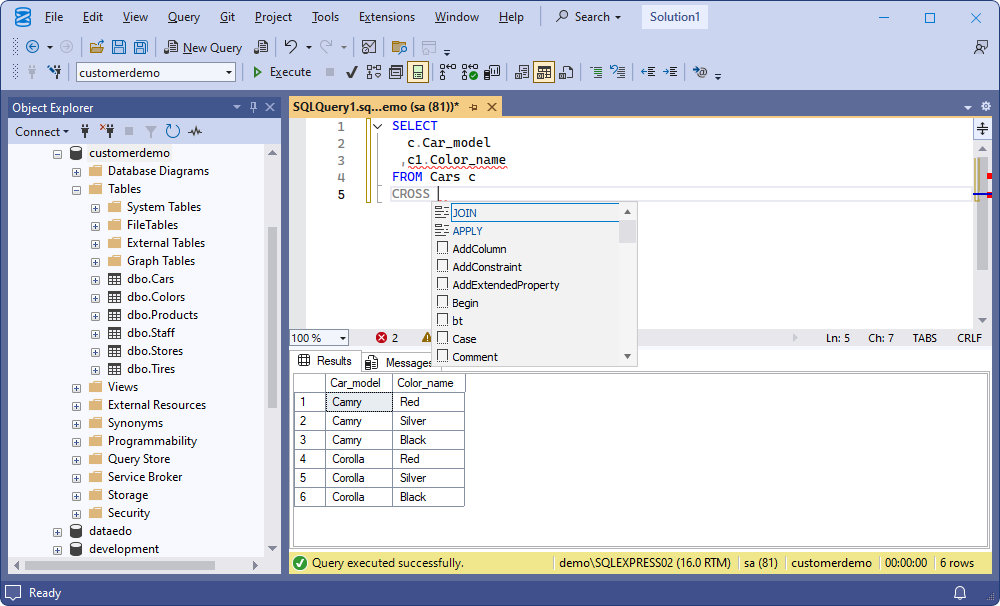
Task: Open Object Explorer filter settings
Action: point(150,131)
